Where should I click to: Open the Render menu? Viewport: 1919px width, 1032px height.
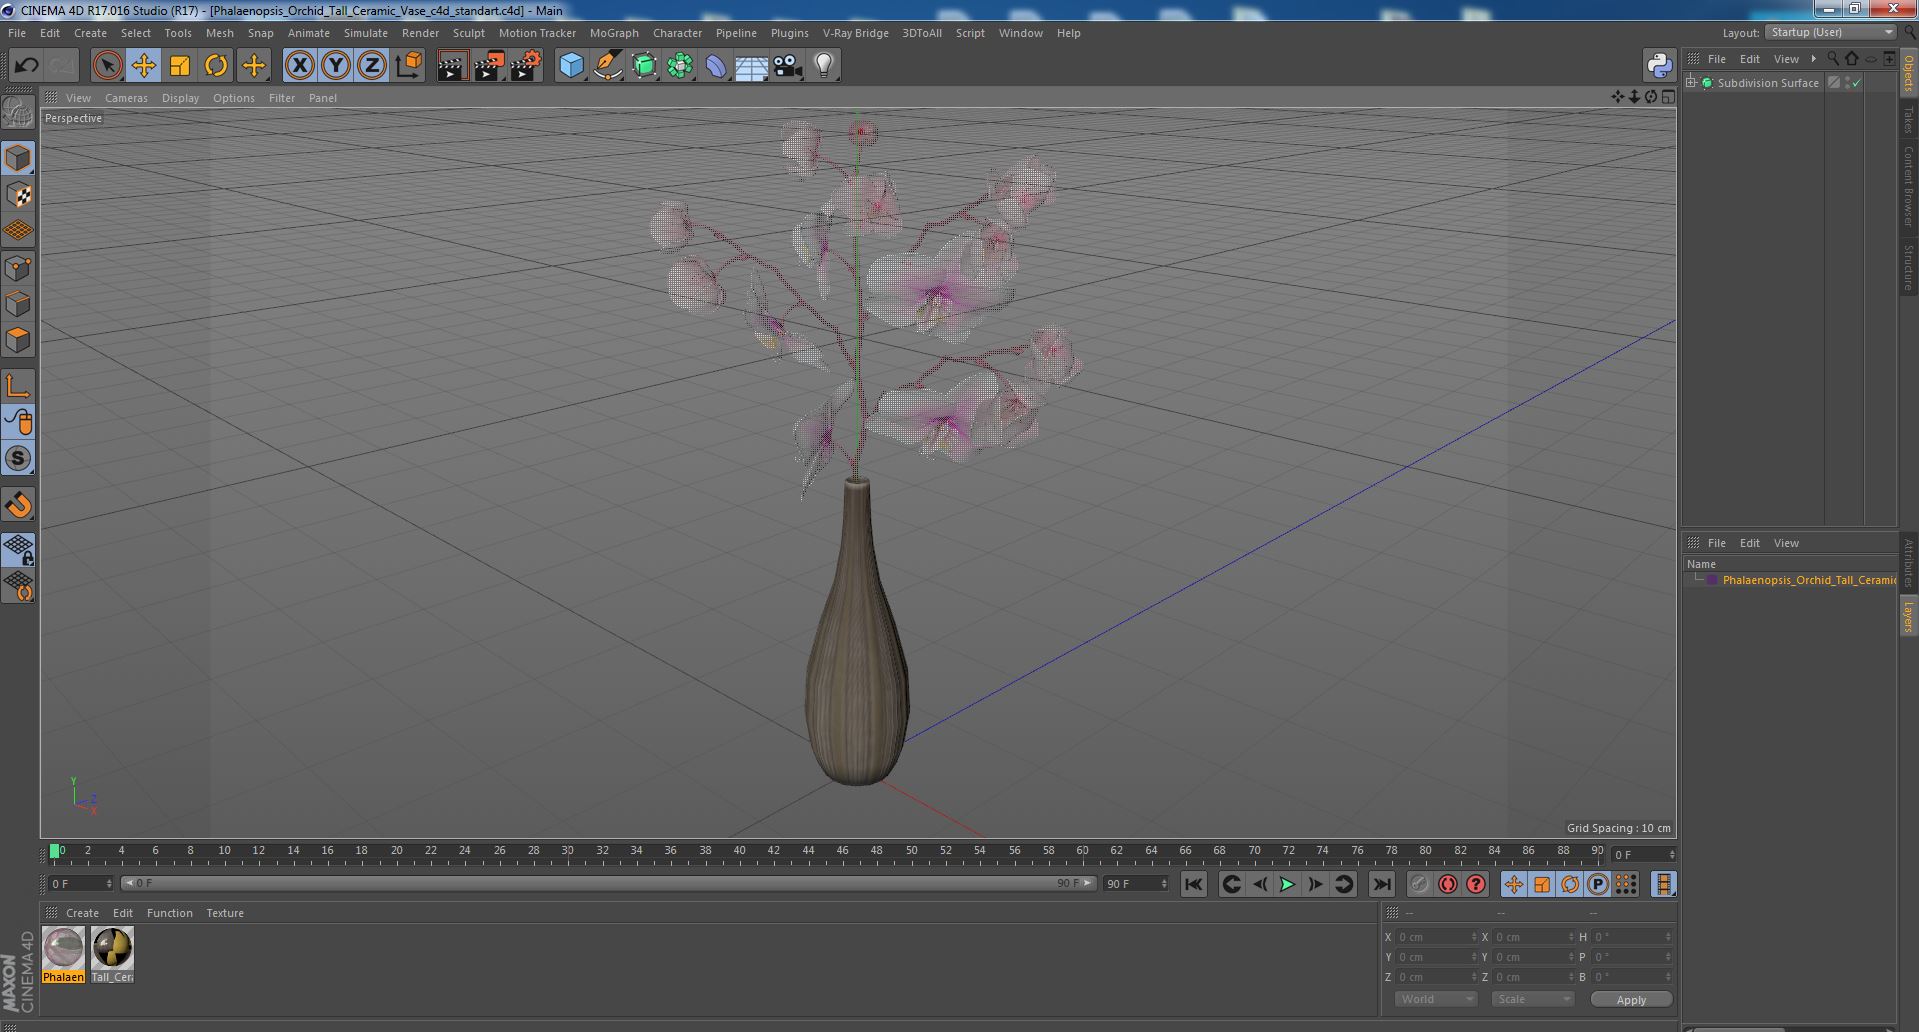point(420,33)
